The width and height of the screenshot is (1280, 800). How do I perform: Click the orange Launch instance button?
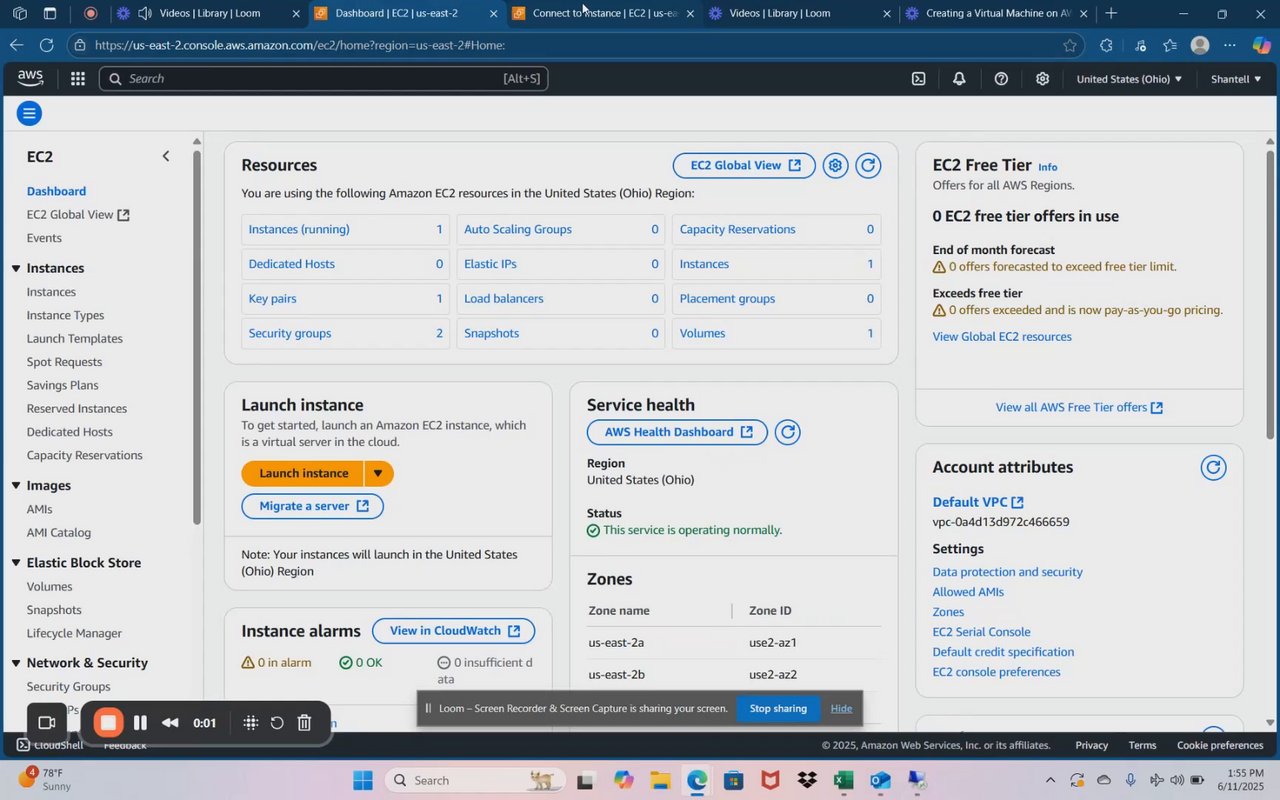click(x=303, y=474)
